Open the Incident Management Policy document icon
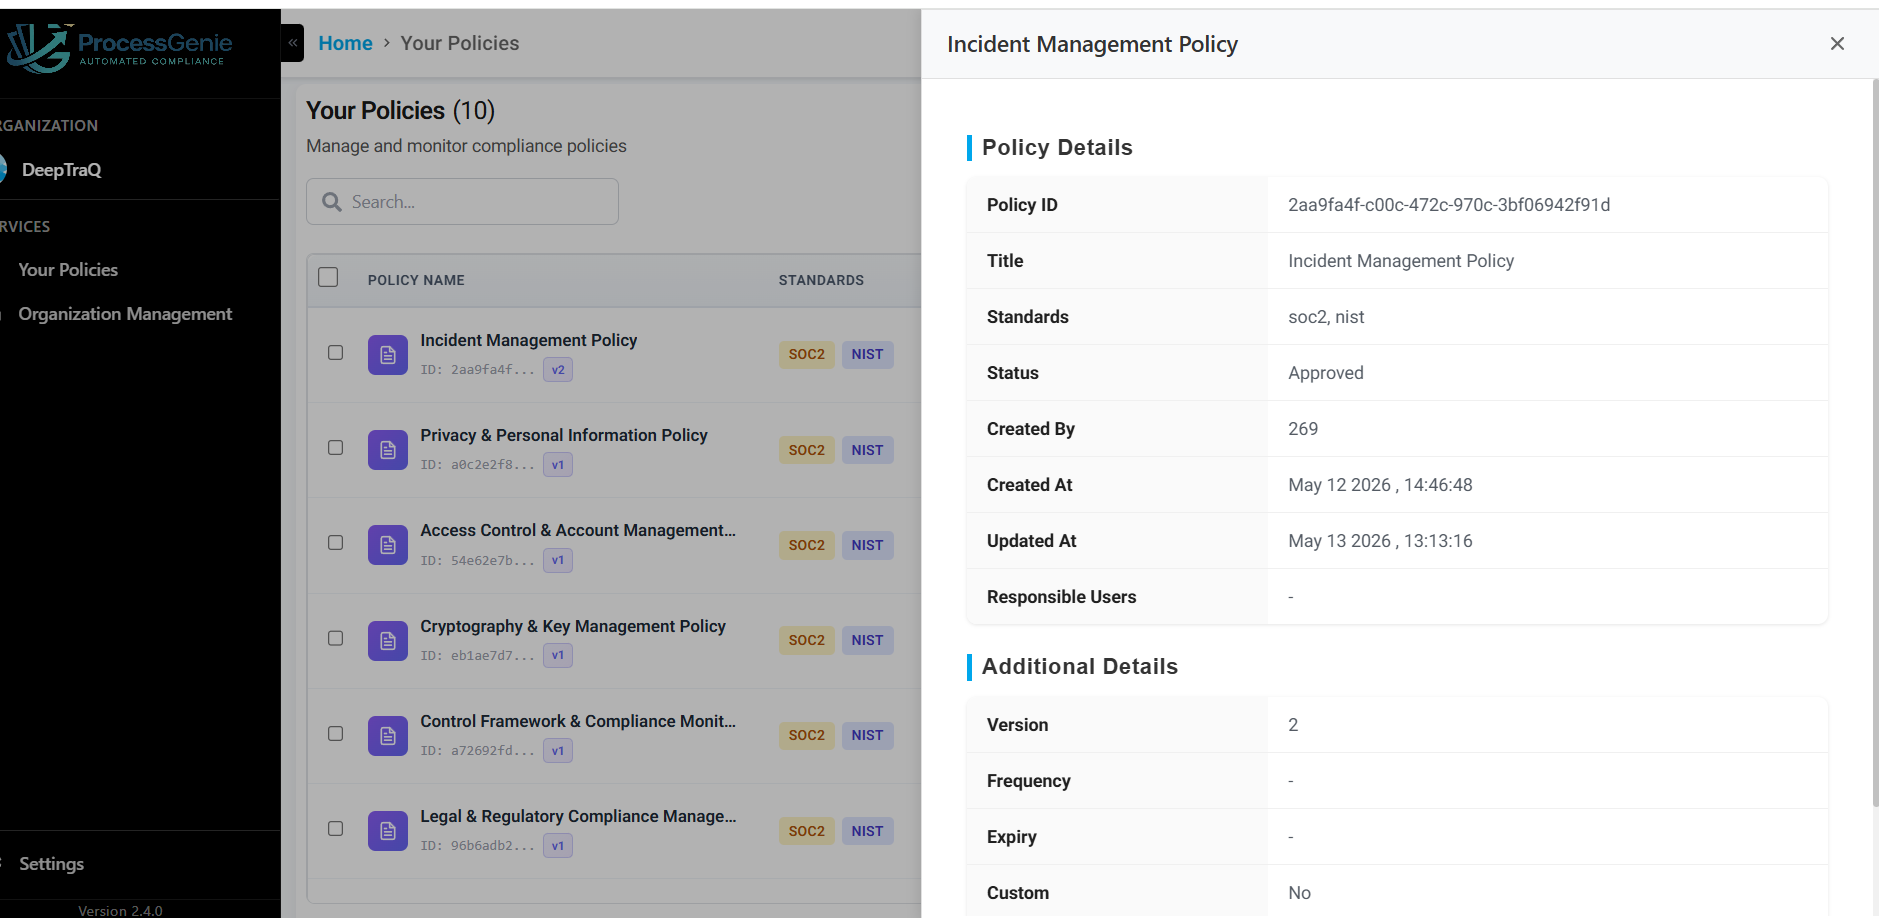The image size is (1879, 918). [388, 355]
